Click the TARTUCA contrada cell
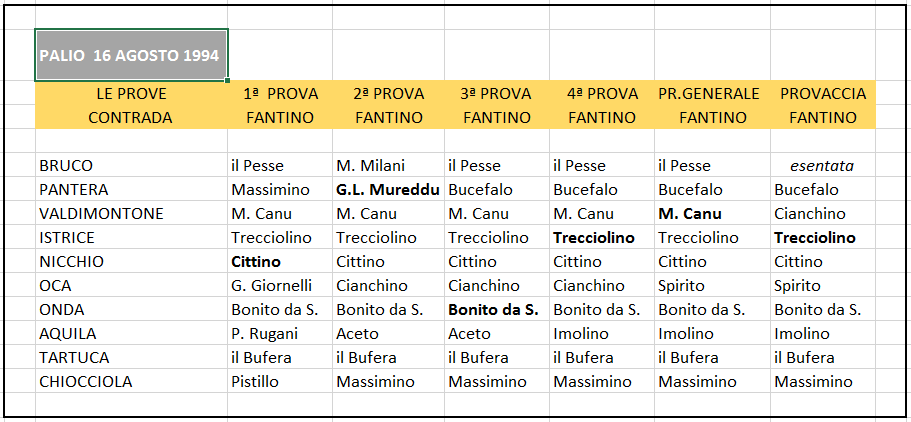 [131, 357]
